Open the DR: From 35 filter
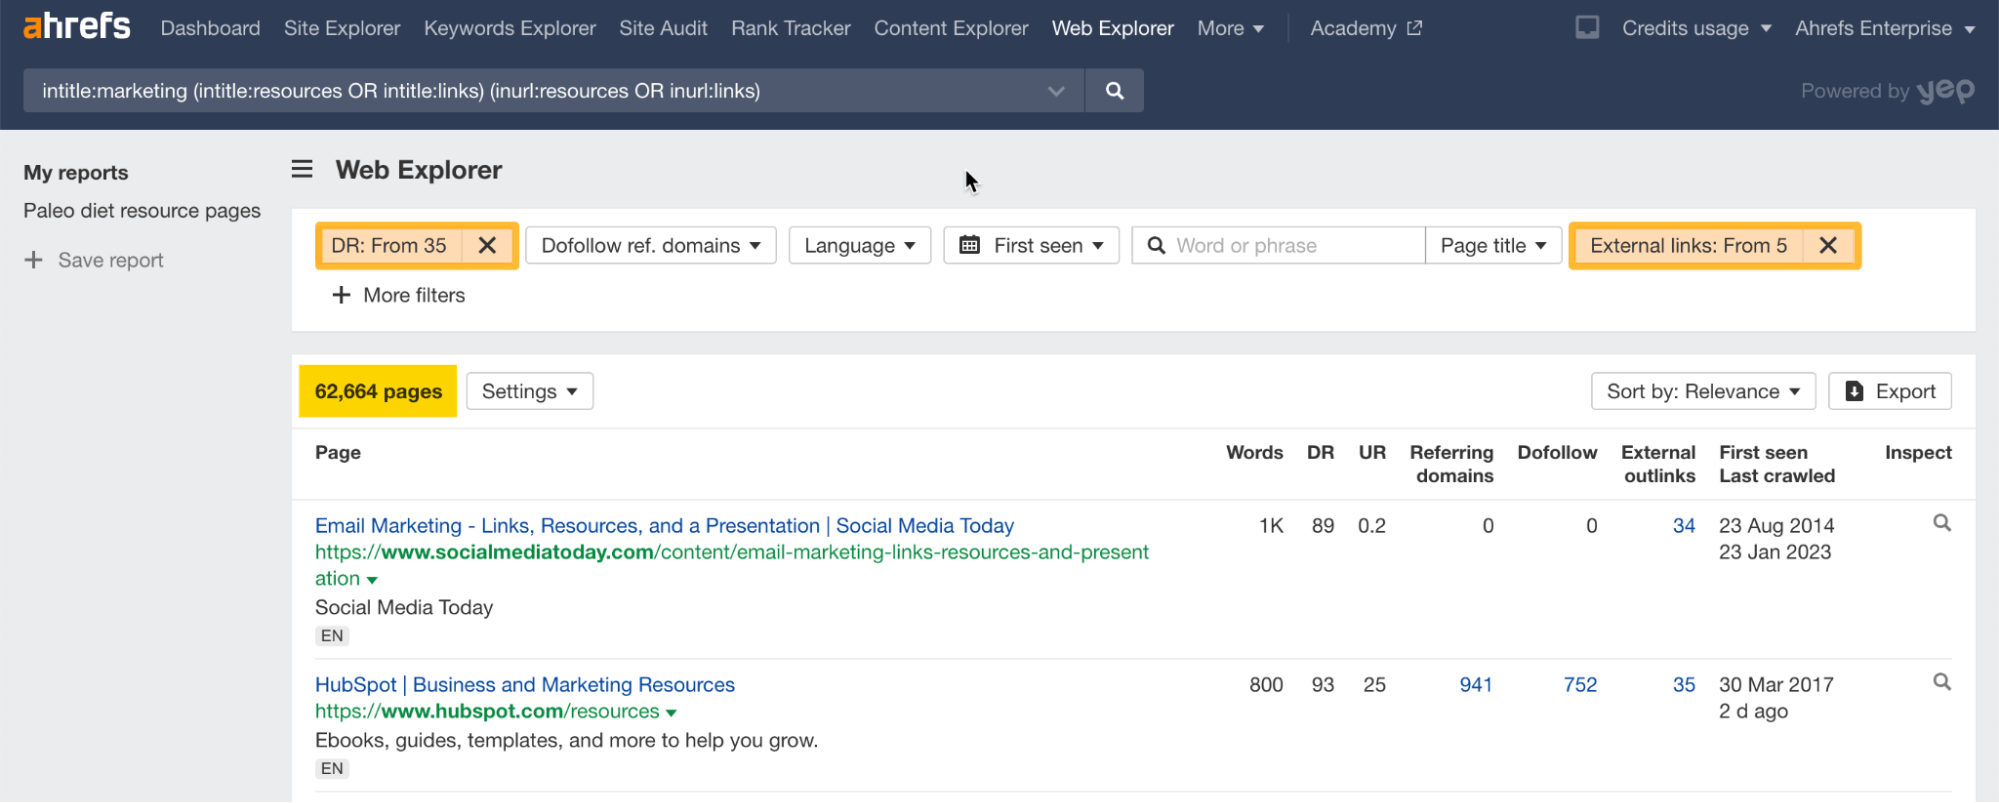The image size is (1999, 803). [389, 245]
